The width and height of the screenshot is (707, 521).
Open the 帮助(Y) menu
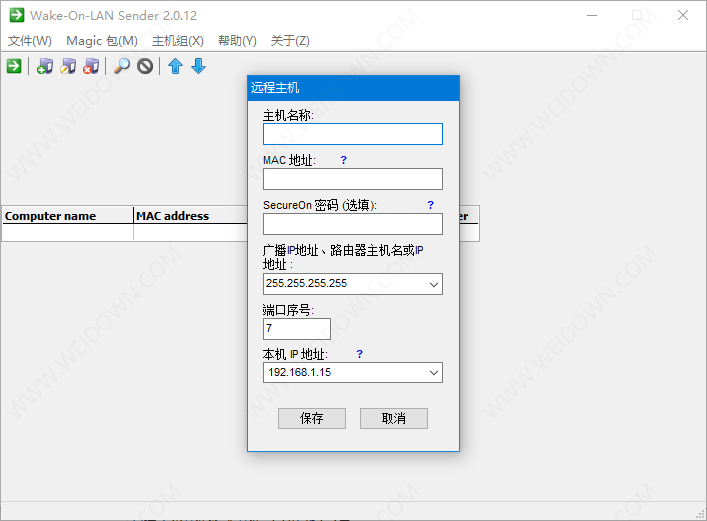click(237, 41)
